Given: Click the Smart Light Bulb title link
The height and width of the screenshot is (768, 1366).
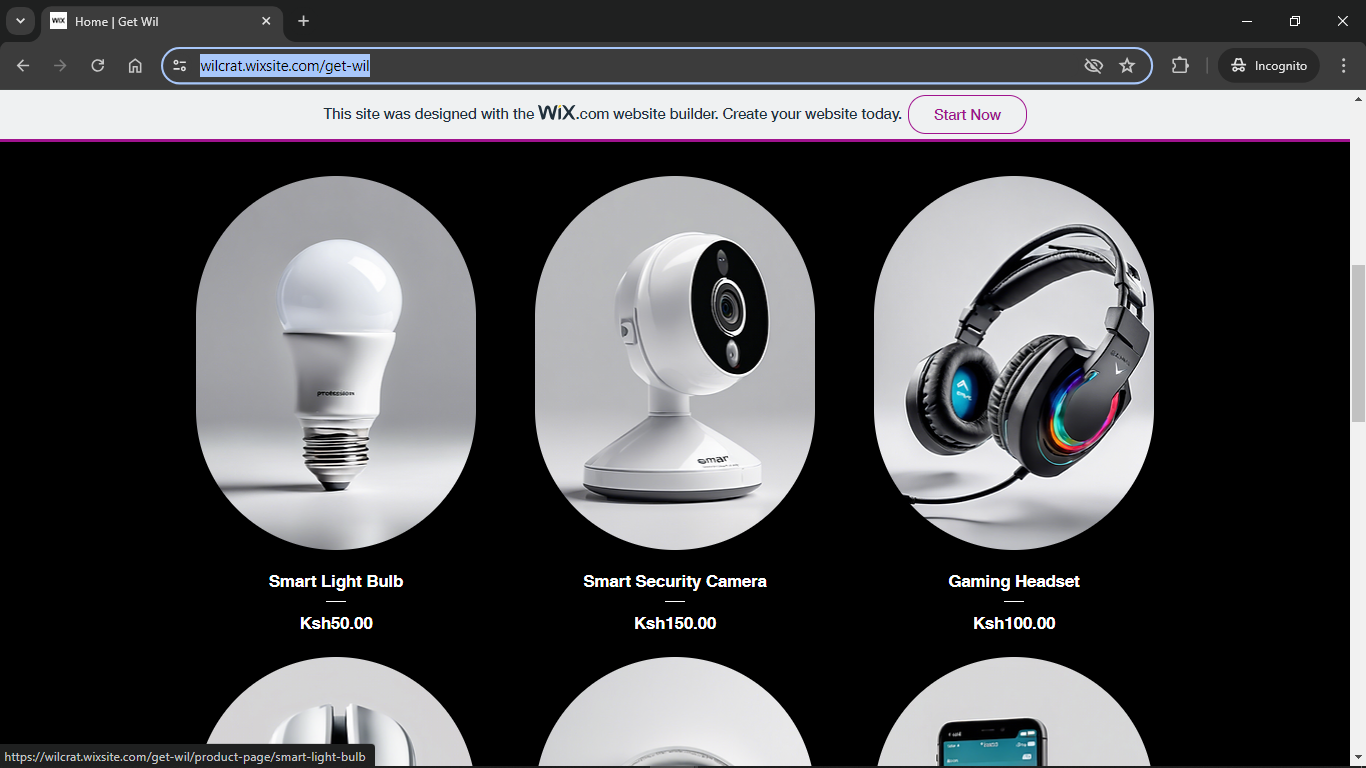Looking at the screenshot, I should tap(336, 581).
